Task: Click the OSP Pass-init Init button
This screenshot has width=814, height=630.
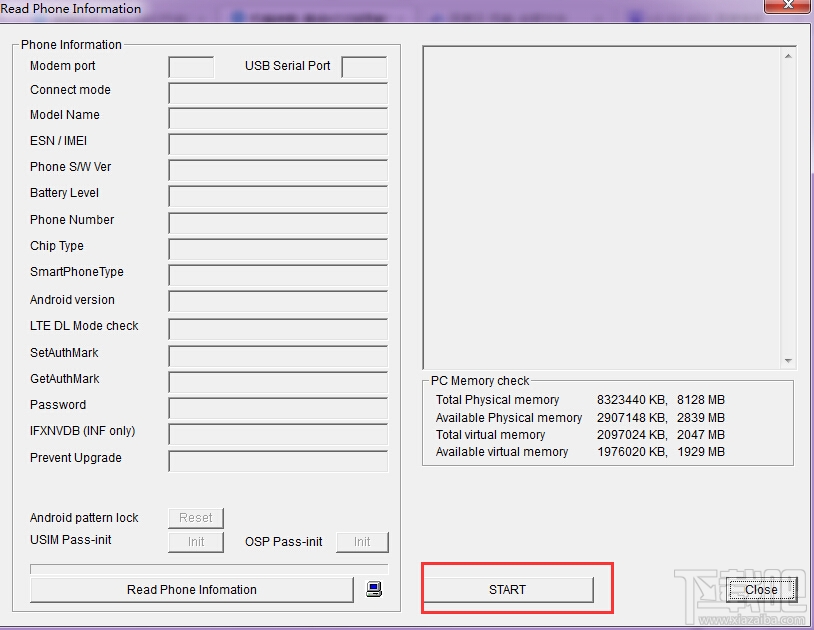Action: tap(362, 542)
